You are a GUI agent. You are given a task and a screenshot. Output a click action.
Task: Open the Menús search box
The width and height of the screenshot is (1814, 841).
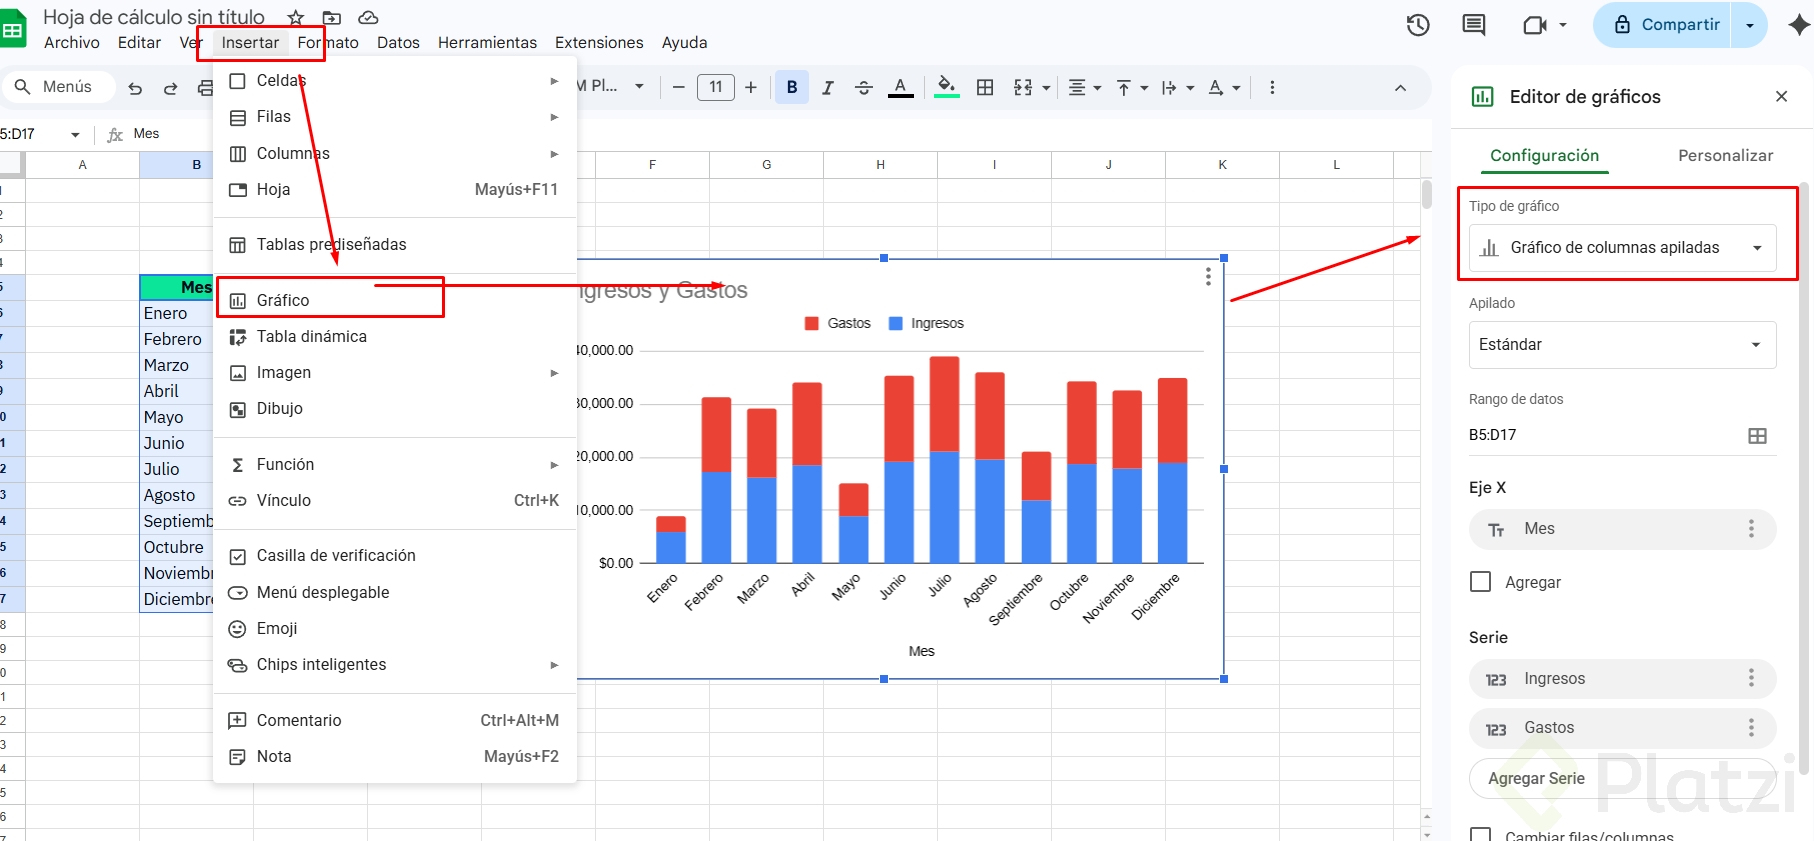(x=58, y=87)
